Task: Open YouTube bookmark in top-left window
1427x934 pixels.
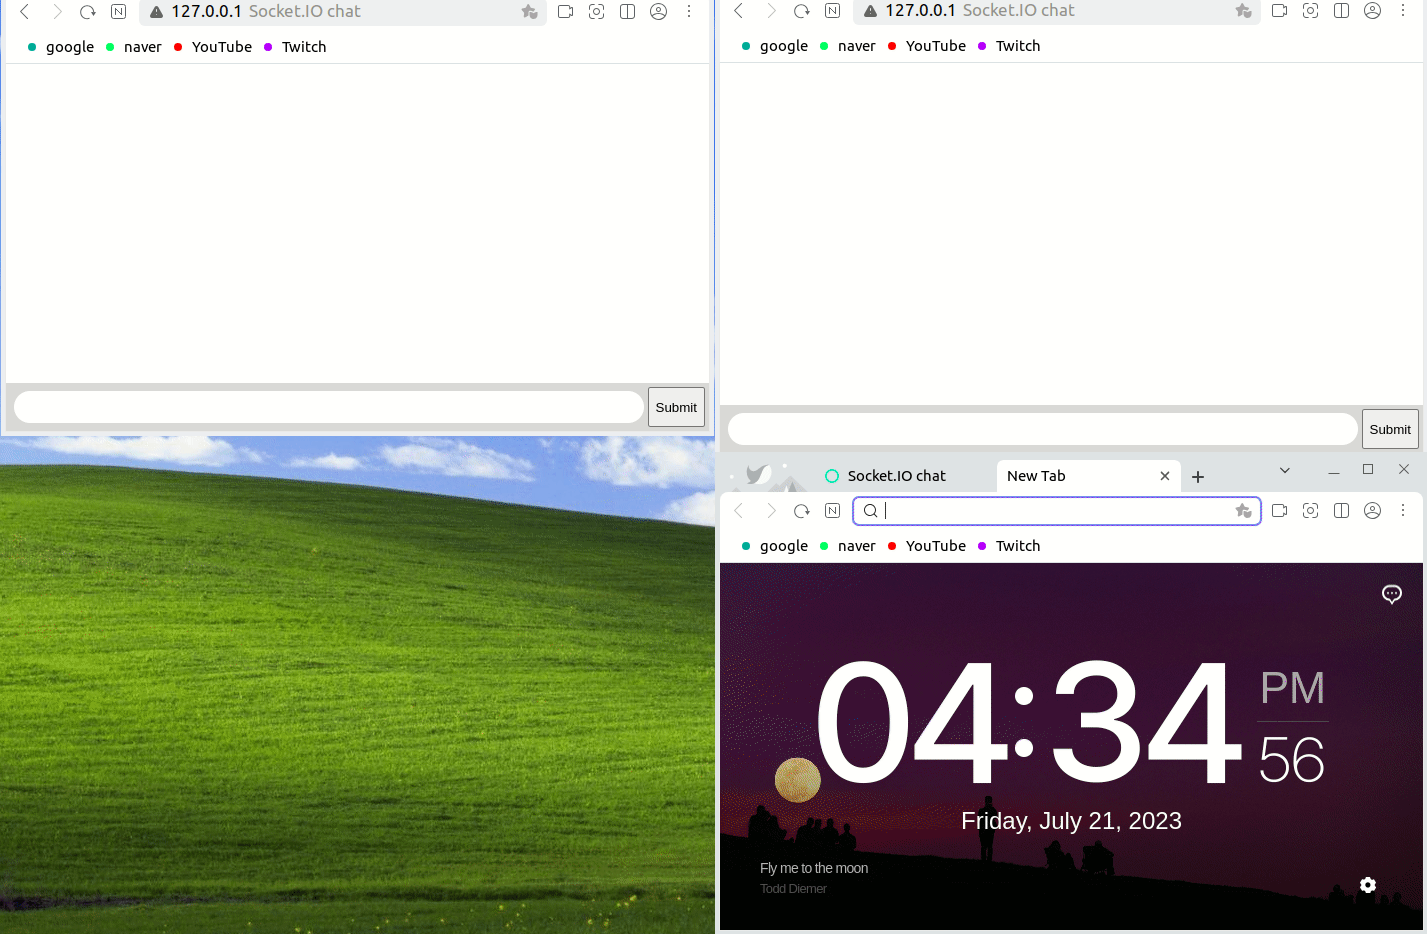Action: pos(213,47)
